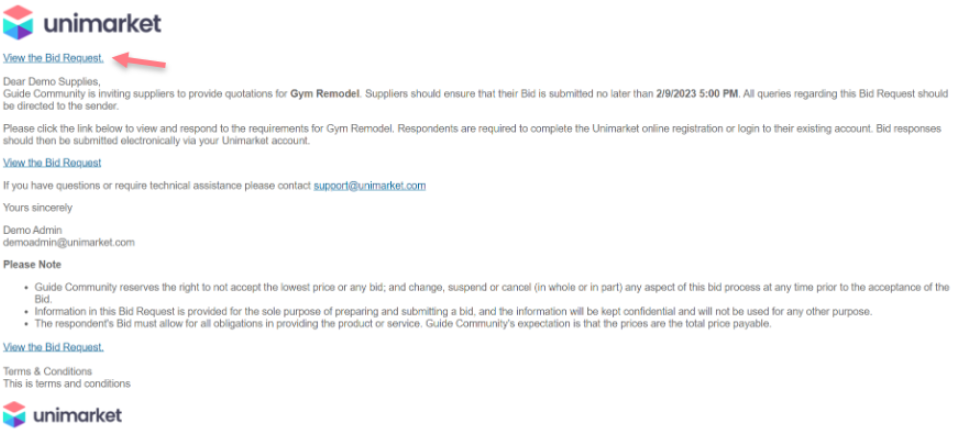
Task: Click the Yours sincerely closing line
Action: (x=38, y=207)
